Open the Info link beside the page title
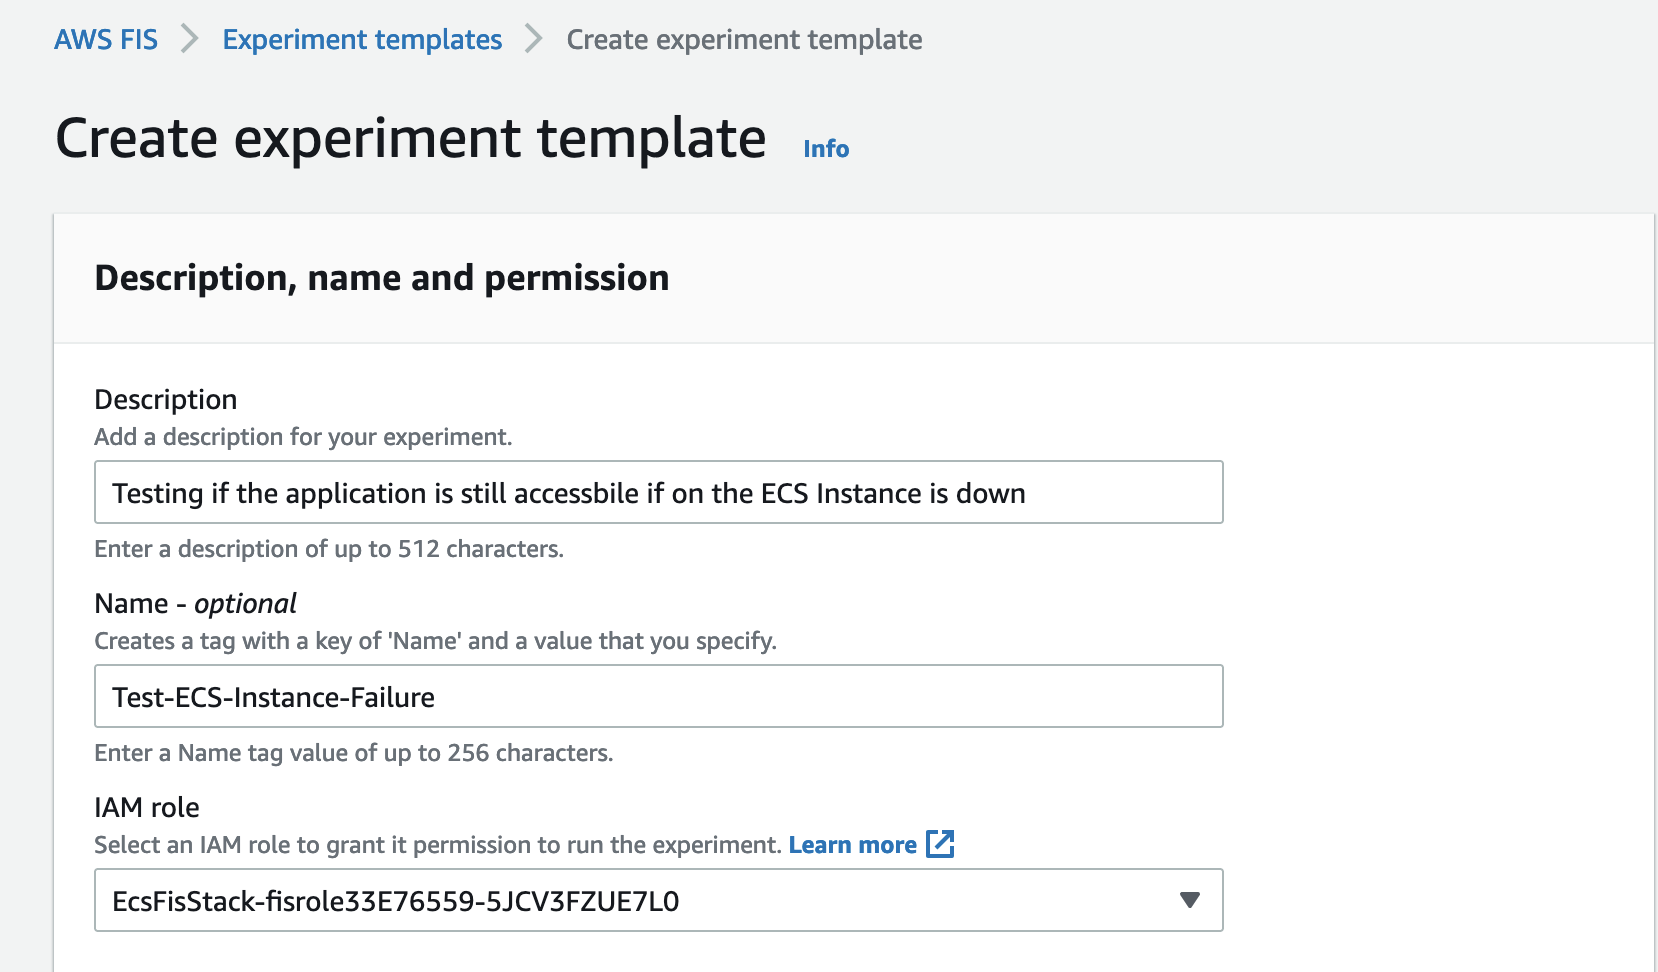The height and width of the screenshot is (972, 1658). point(826,148)
